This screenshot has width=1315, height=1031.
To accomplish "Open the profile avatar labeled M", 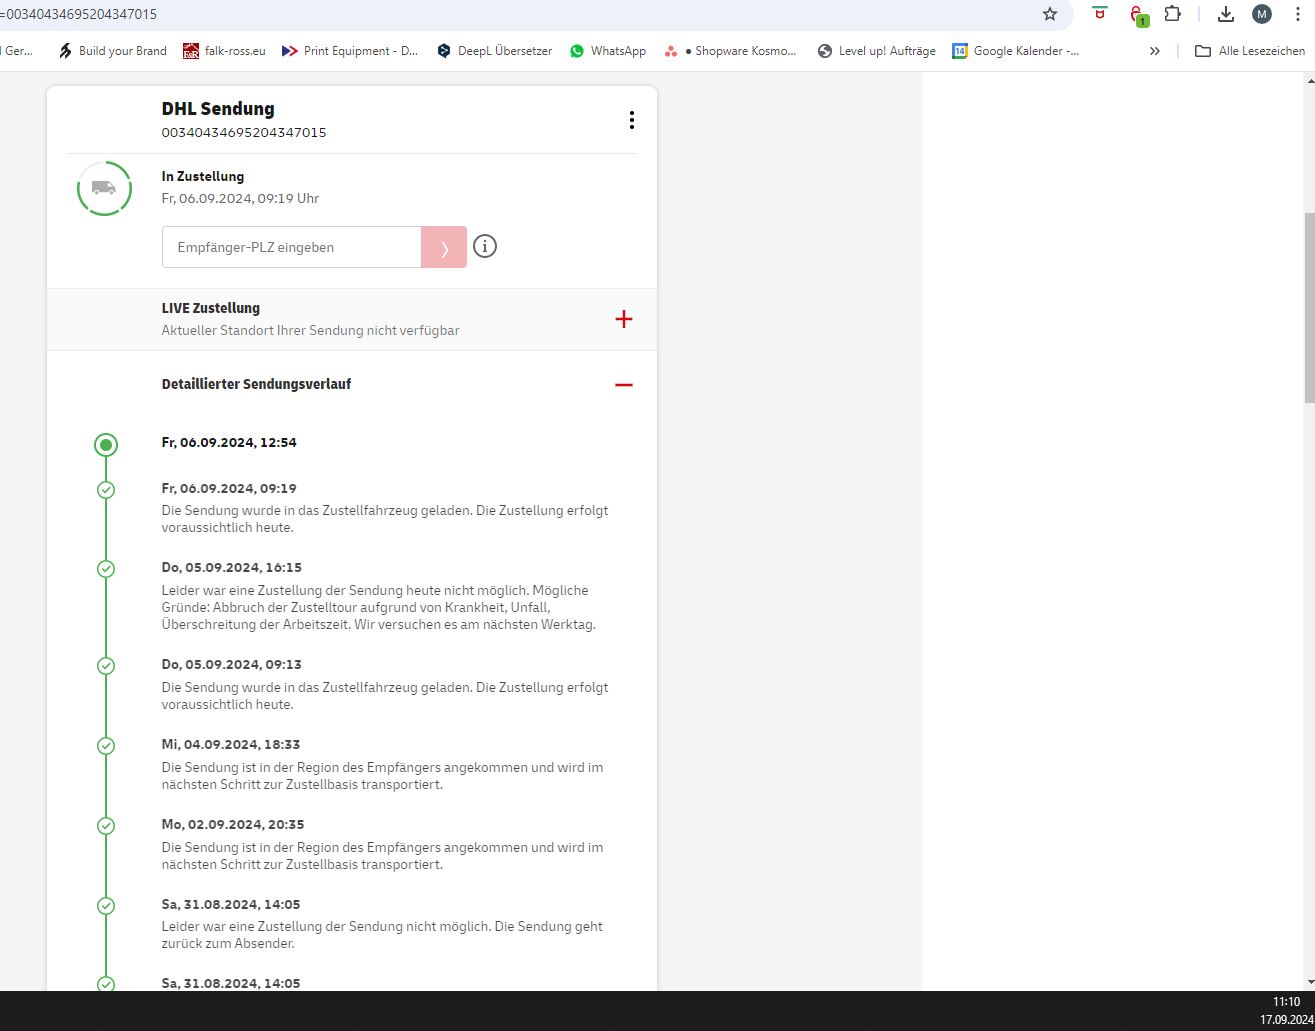I will 1262,14.
